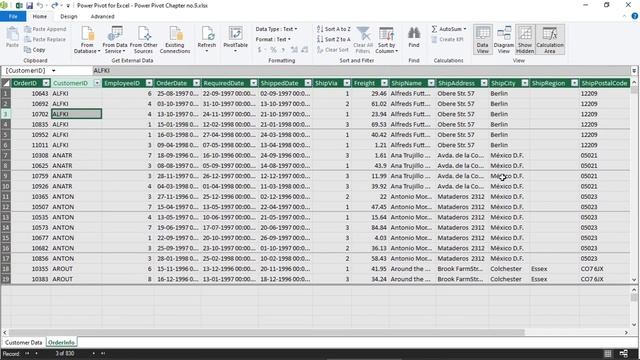Image resolution: width=640 pixels, height=360 pixels.
Task: Click Freight value 84.84
Action: tap(370, 228)
